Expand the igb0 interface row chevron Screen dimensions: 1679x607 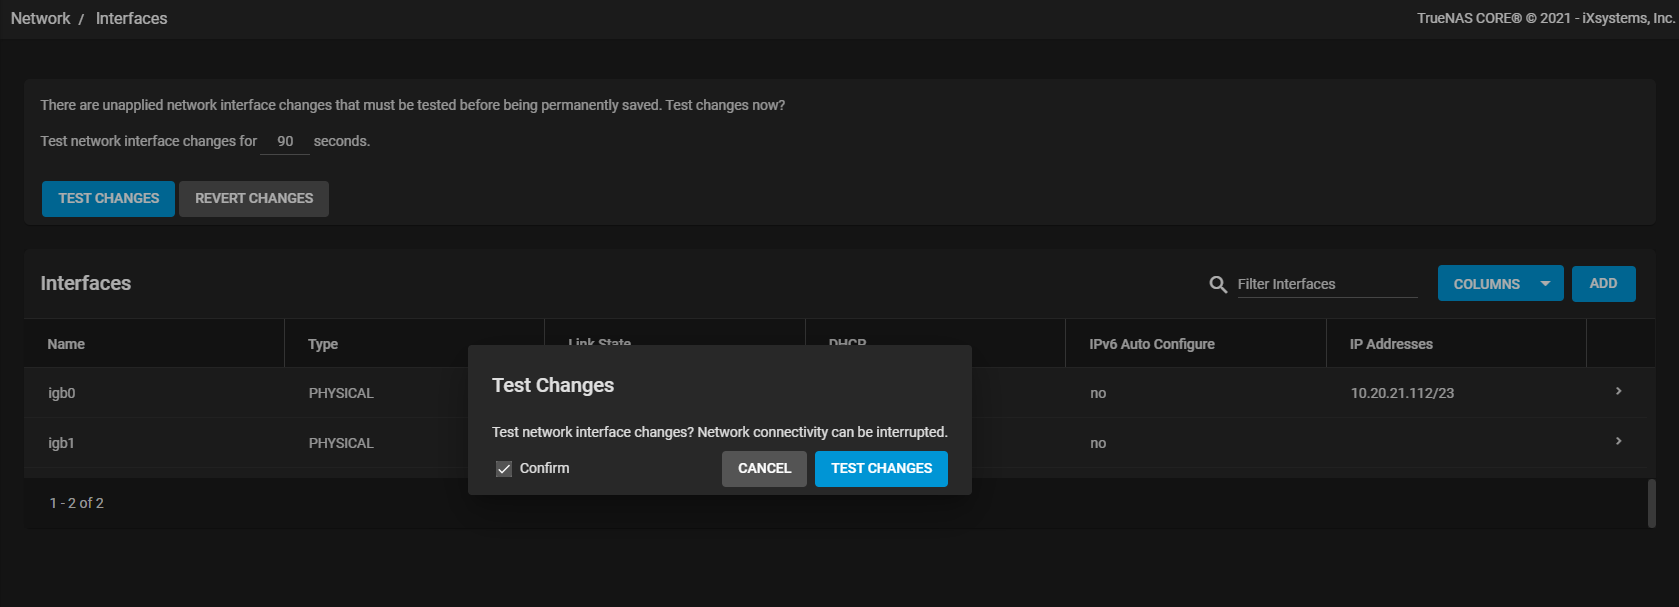(x=1618, y=391)
